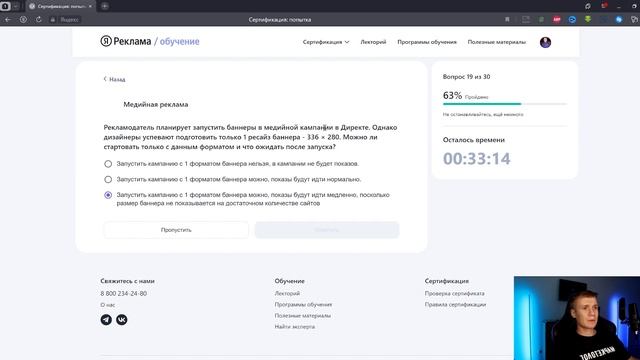
Task: Open footer Программы обучения link
Action: 303,304
